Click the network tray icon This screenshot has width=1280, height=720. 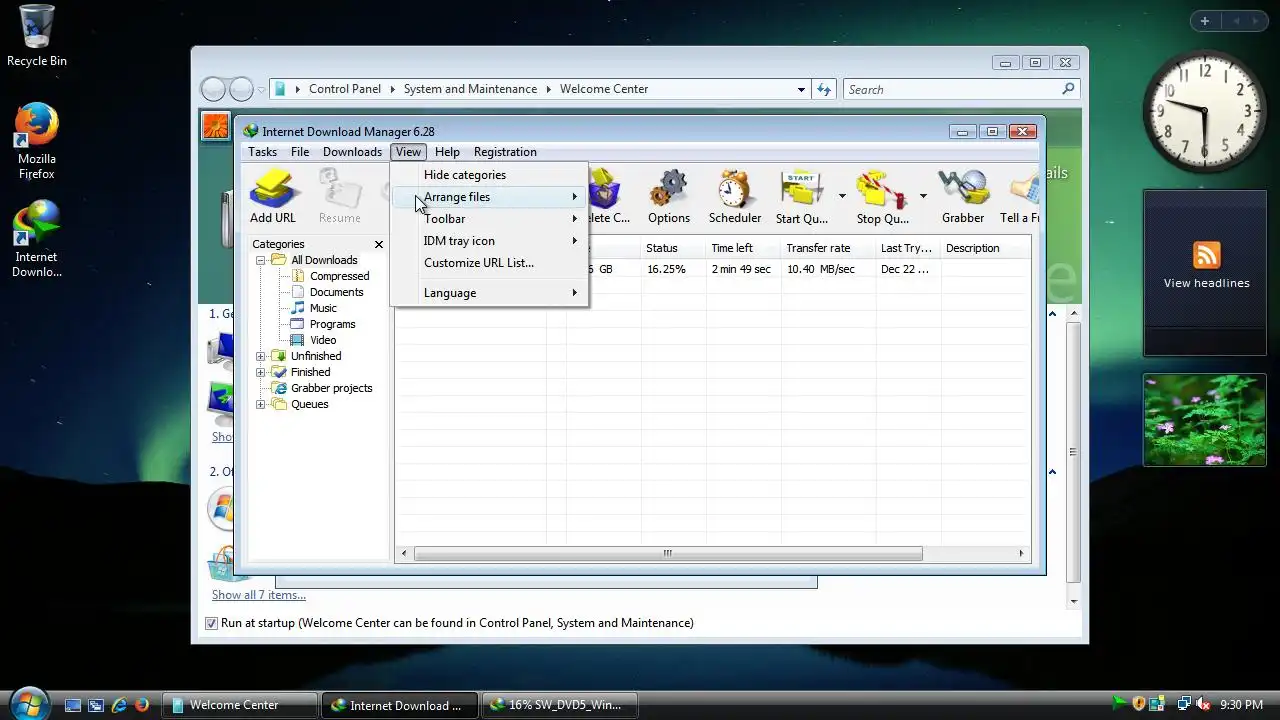click(x=1184, y=704)
